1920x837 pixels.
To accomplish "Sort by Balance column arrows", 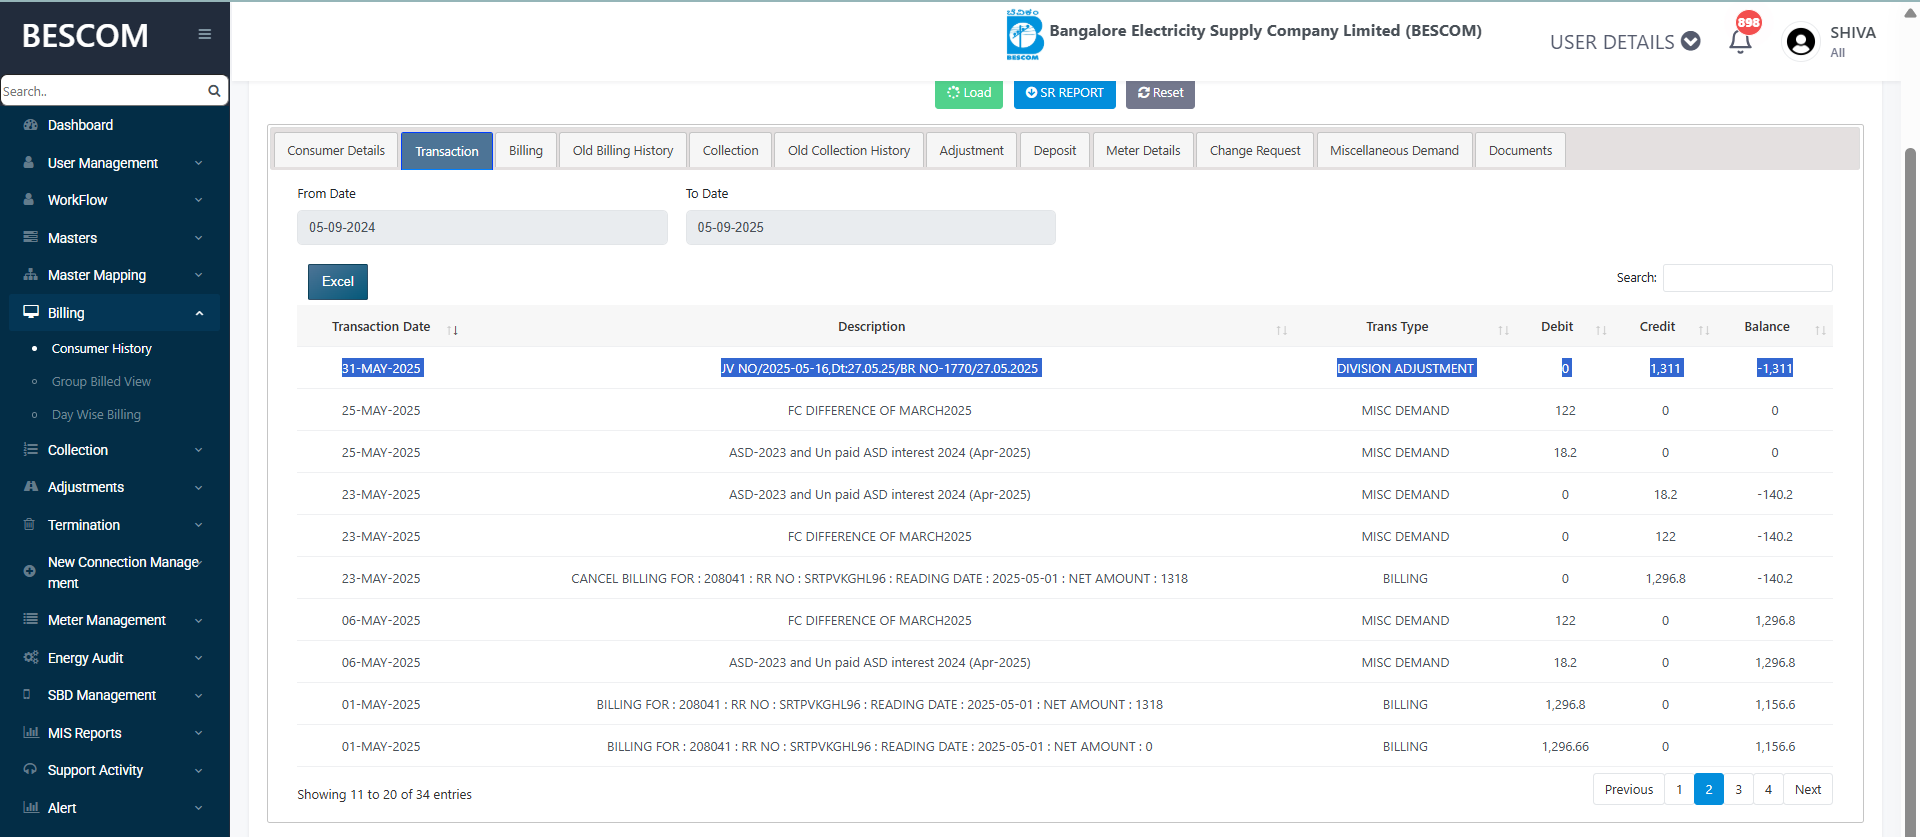I will 1821,330.
